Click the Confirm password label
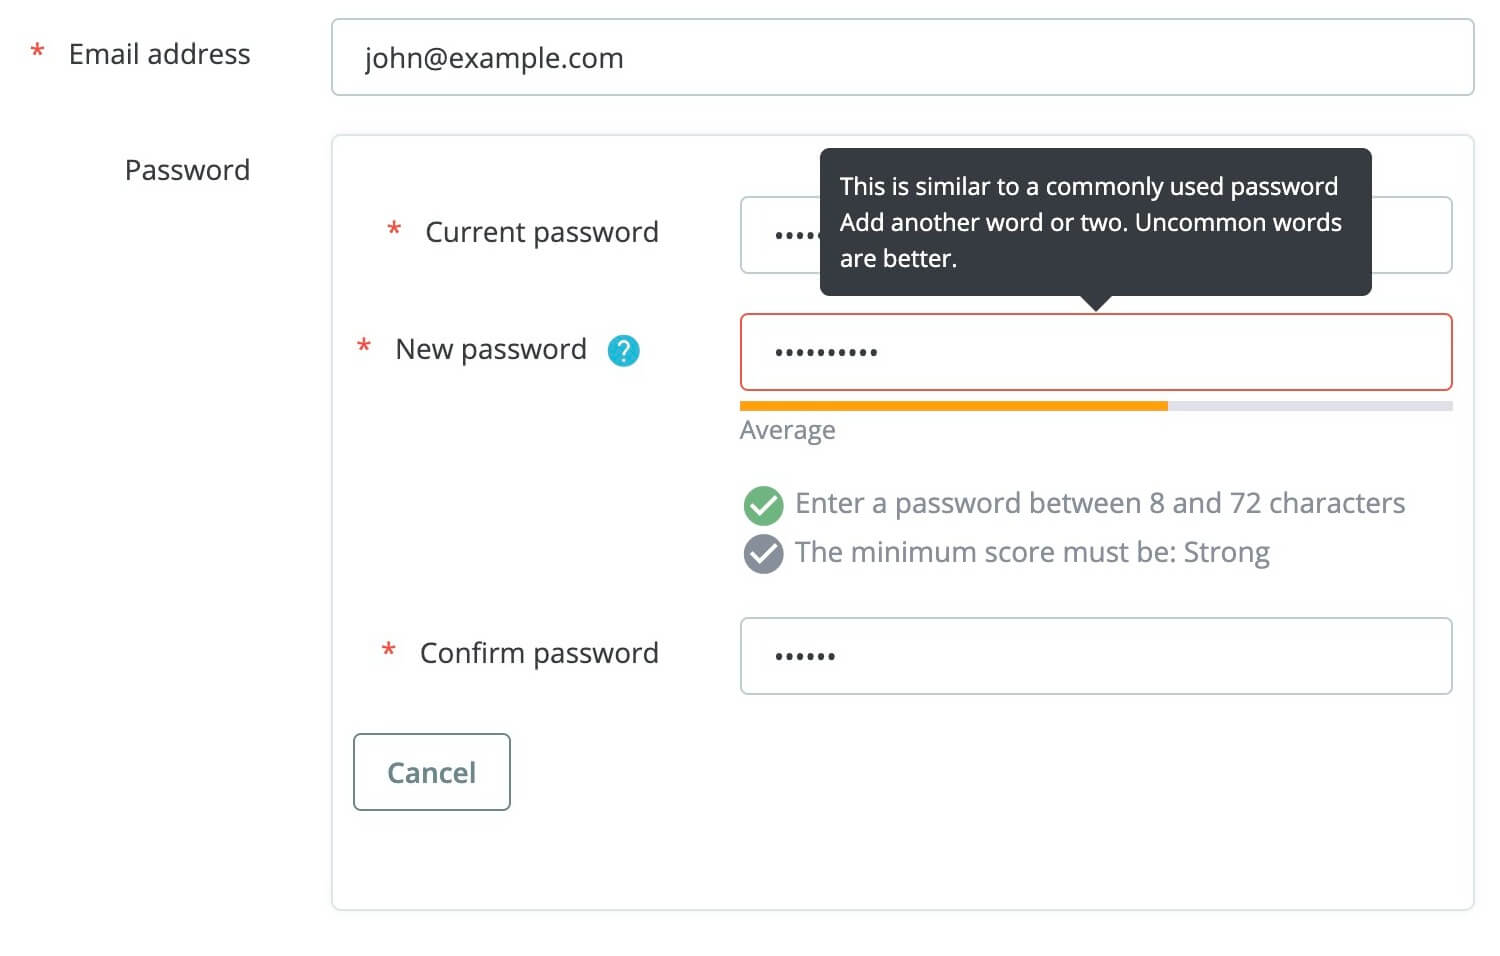The image size is (1500, 956). coord(539,653)
